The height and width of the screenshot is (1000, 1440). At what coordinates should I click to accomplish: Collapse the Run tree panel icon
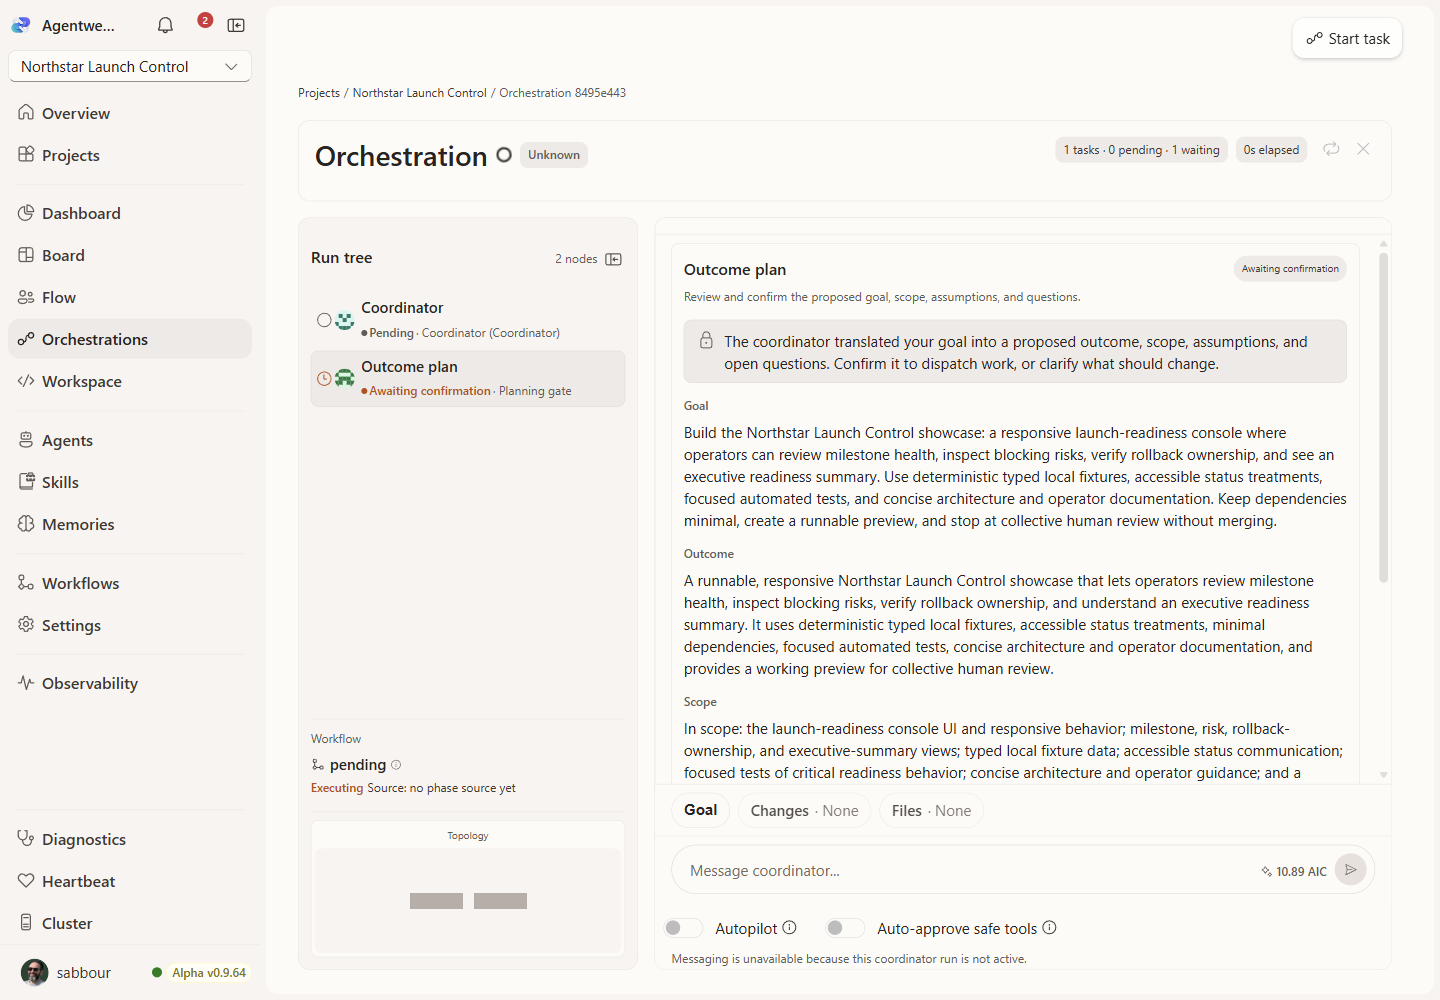pos(614,259)
